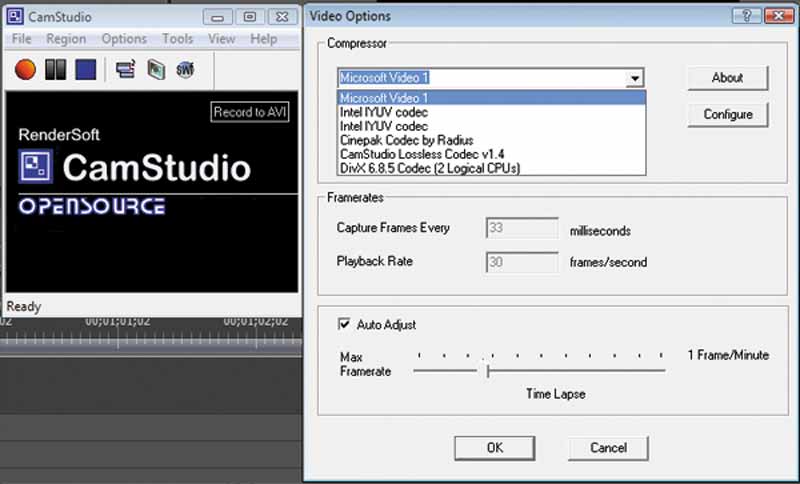Viewport: 800px width, 484px height.
Task: Click the Configure button
Action: [x=727, y=114]
